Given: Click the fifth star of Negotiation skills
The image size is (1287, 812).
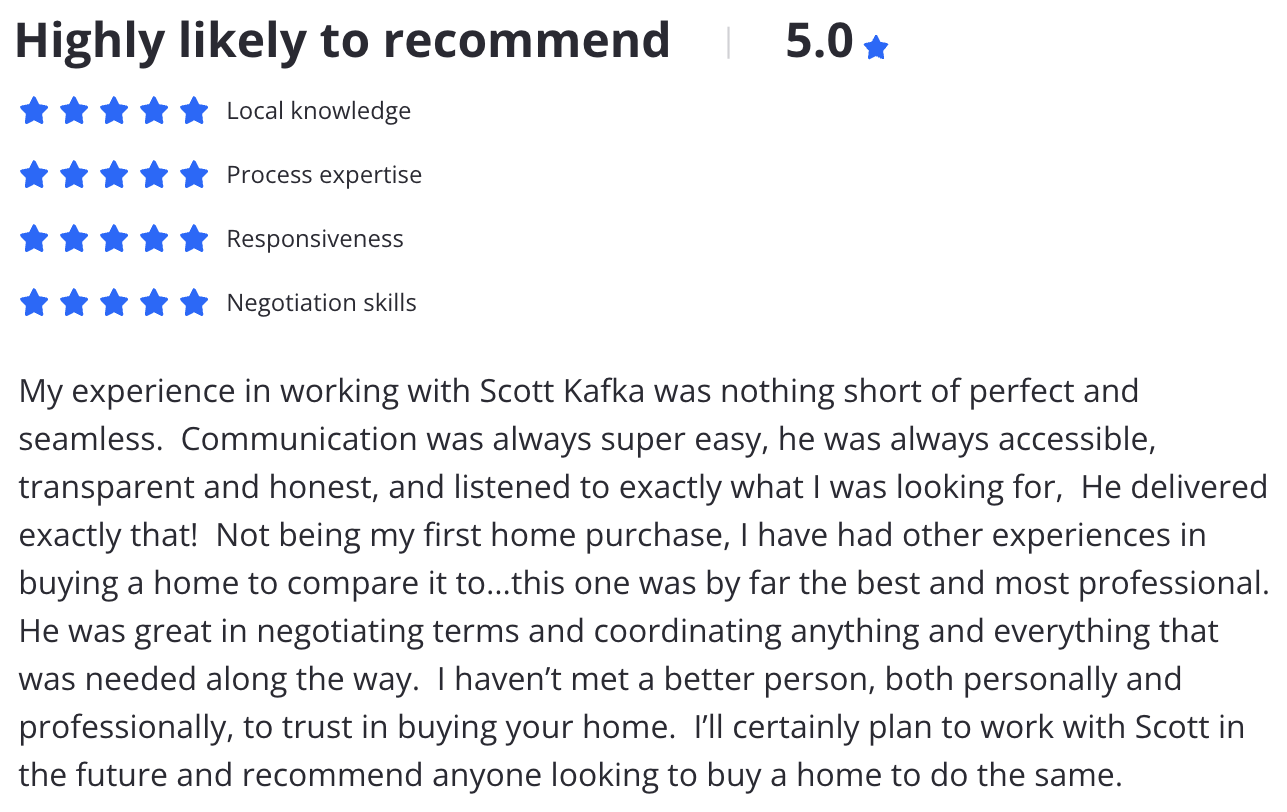Looking at the screenshot, I should pos(194,302).
